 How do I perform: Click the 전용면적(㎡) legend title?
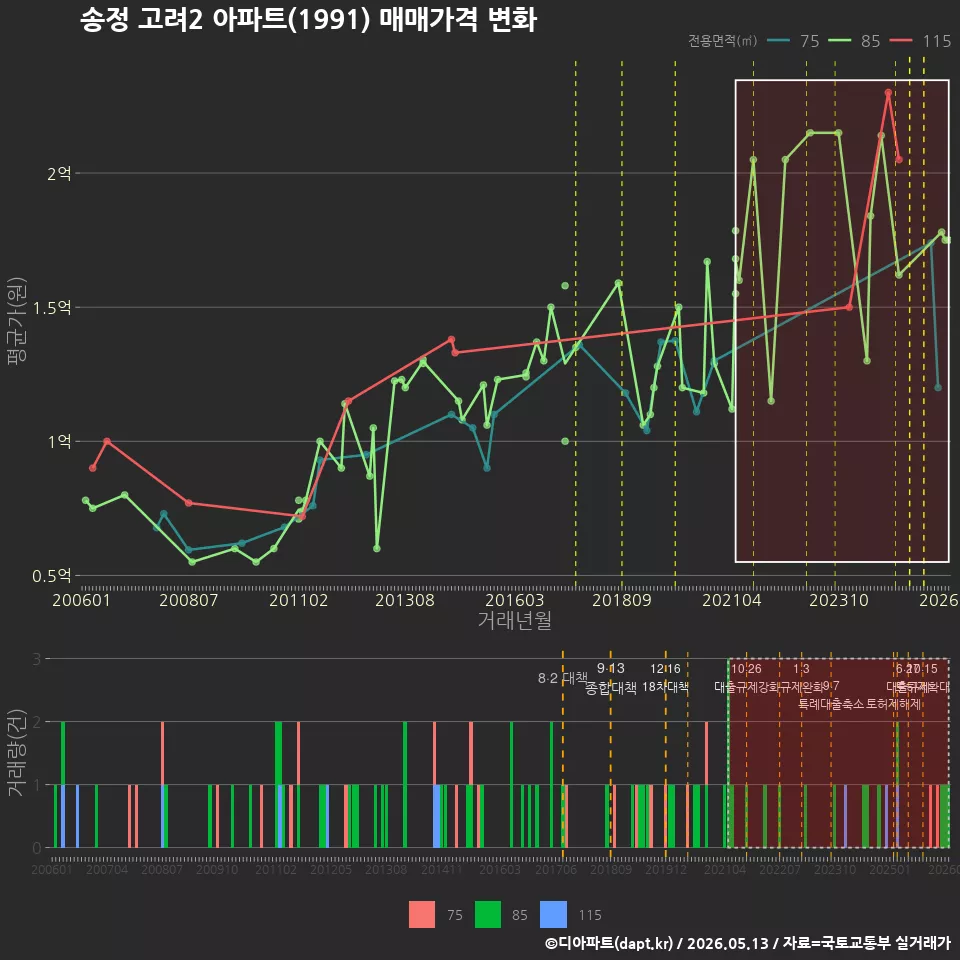[722, 41]
